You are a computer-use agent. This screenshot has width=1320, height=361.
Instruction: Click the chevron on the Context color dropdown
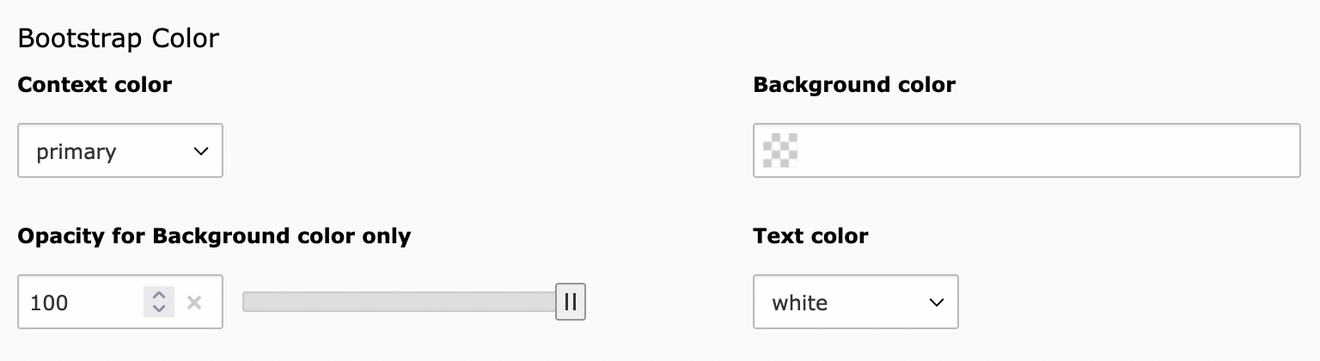pos(200,152)
